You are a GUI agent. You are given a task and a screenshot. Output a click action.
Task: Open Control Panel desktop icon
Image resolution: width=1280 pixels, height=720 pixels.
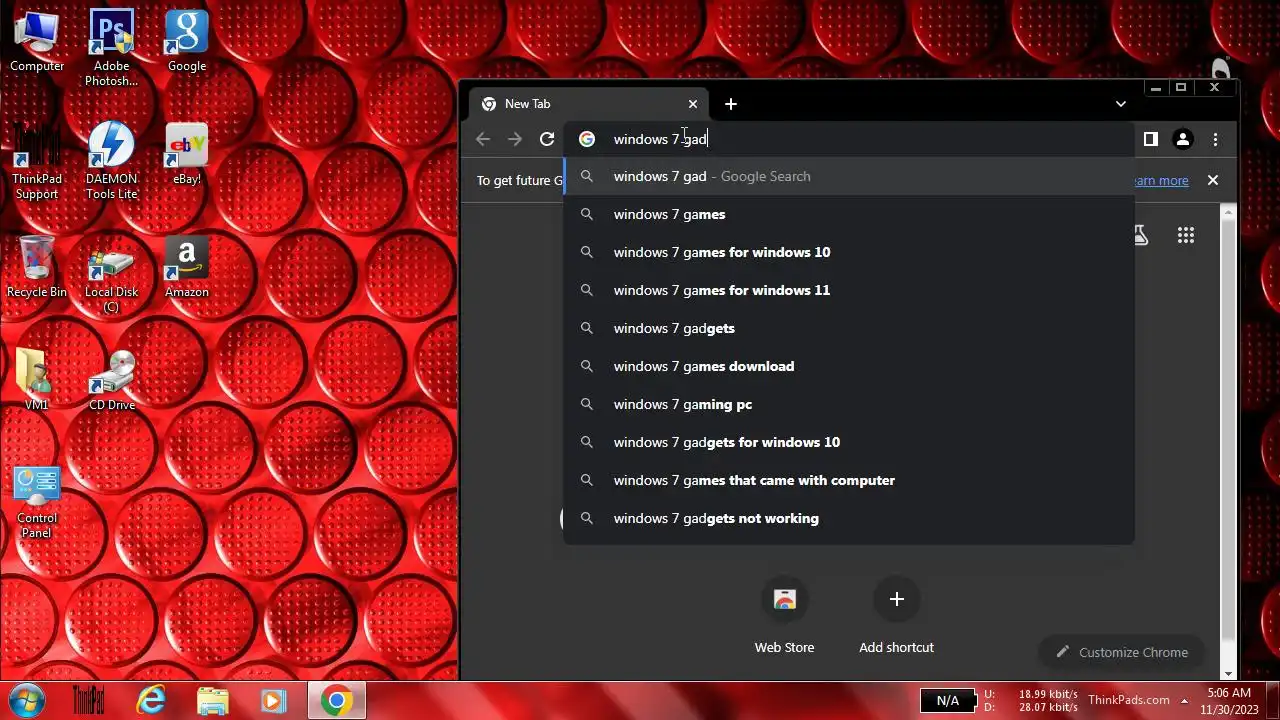point(37,501)
